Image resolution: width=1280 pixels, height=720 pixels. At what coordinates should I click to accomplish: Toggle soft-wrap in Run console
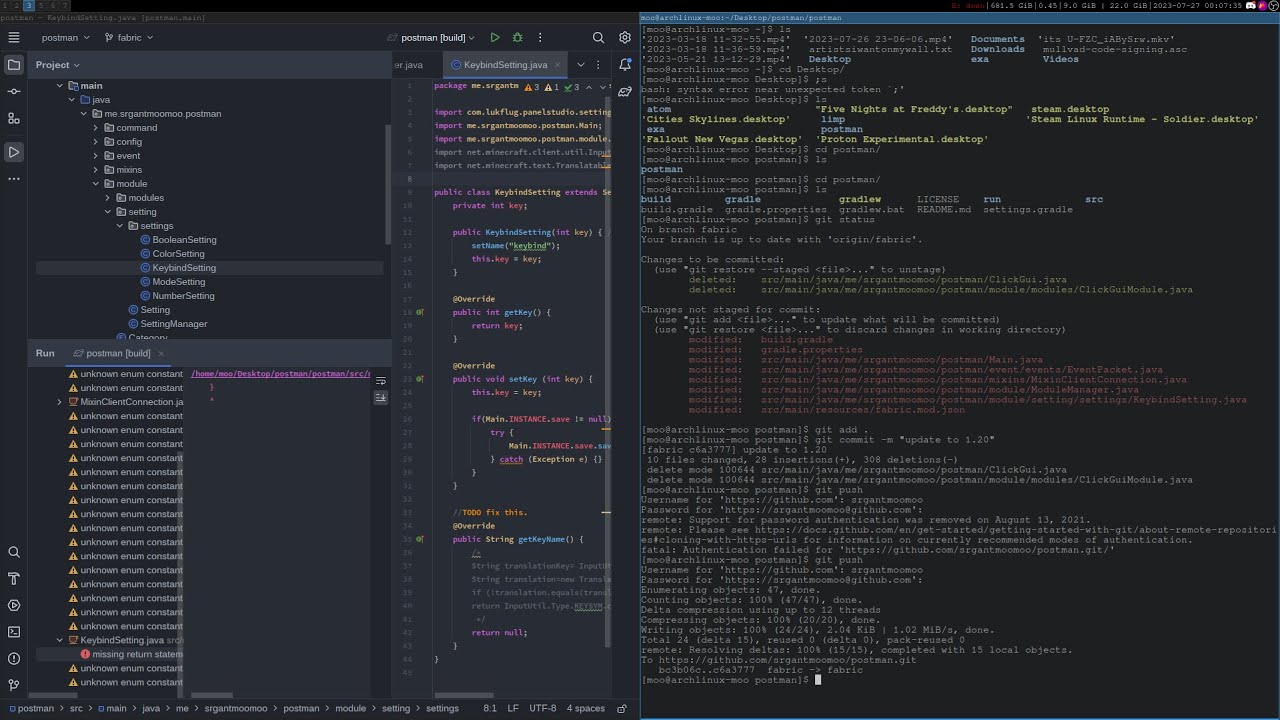pos(380,381)
